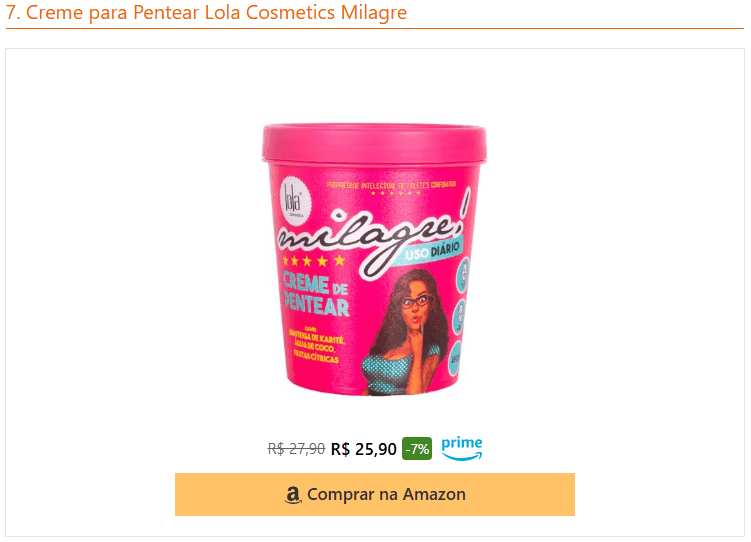Click the five yellow stars under Milagre script
Viewport: 751px width, 542px height.
coord(314,261)
